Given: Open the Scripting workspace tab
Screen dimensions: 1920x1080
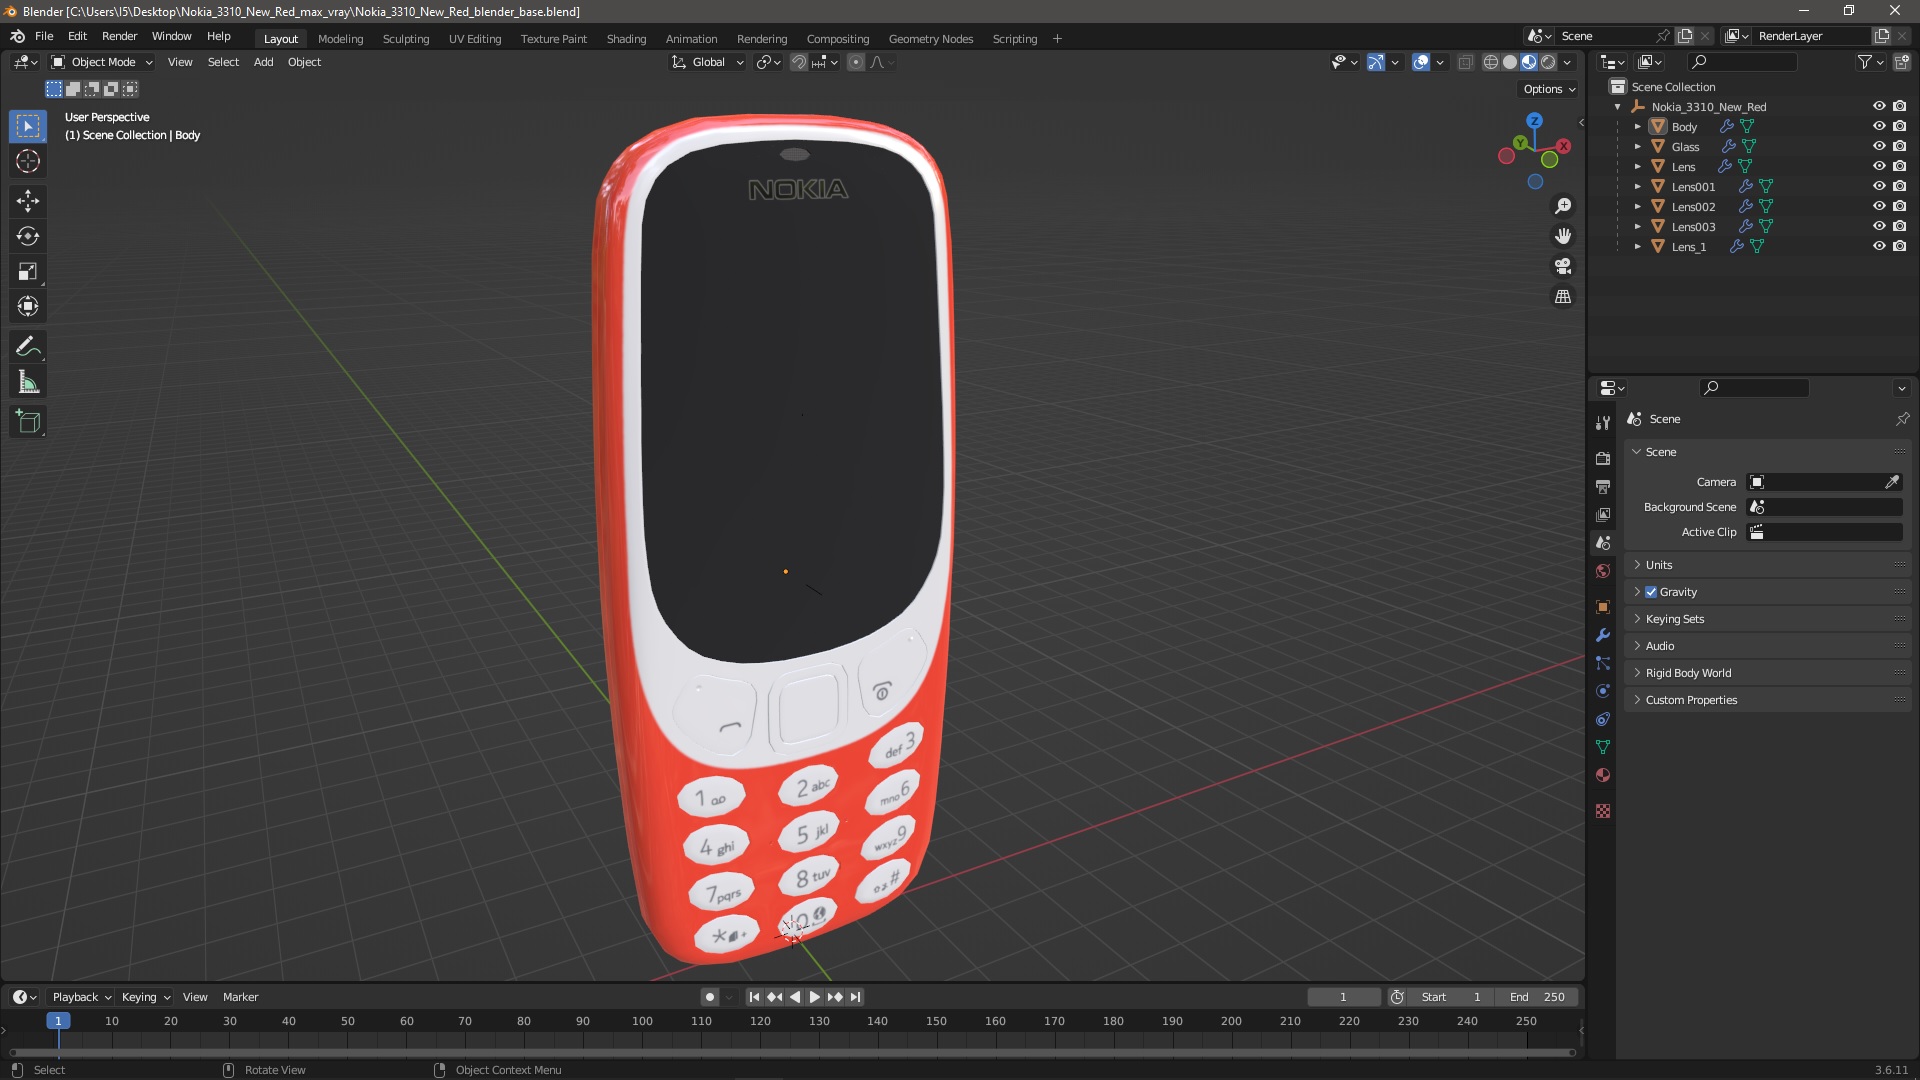Looking at the screenshot, I should (x=1014, y=37).
